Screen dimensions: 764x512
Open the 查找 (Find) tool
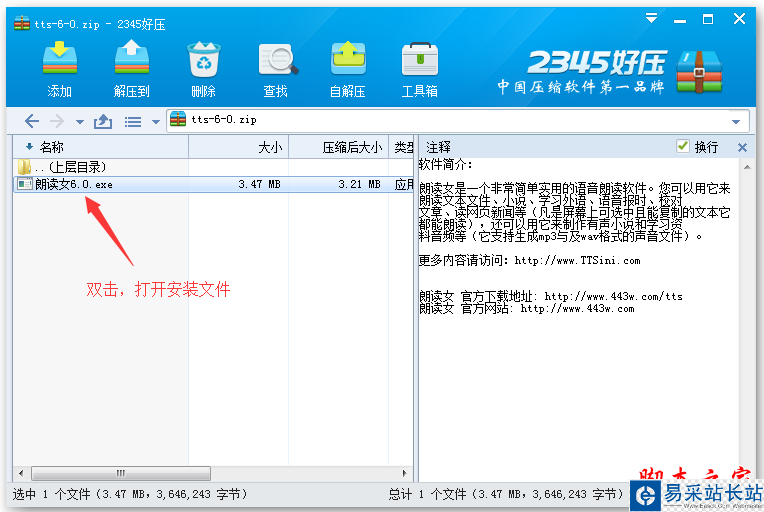click(x=278, y=59)
